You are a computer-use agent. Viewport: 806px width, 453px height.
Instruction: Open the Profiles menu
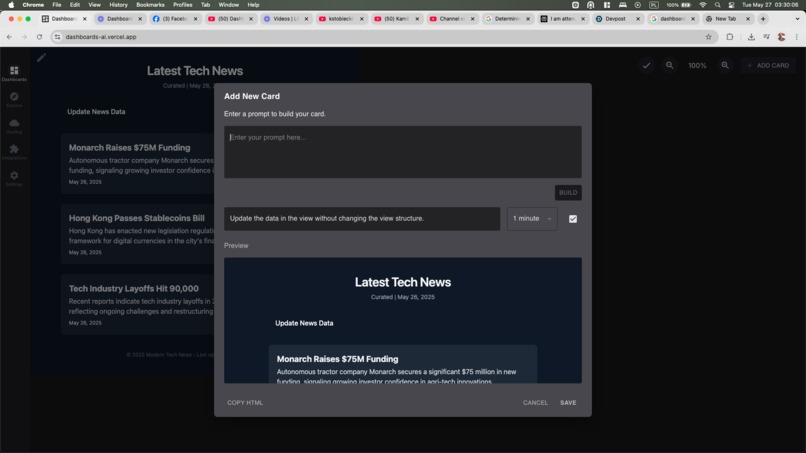coord(182,5)
